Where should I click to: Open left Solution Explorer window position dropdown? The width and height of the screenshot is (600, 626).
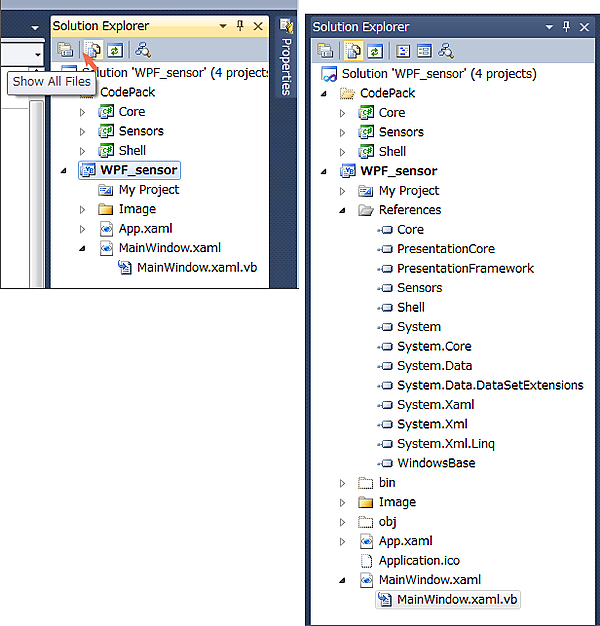(x=223, y=26)
